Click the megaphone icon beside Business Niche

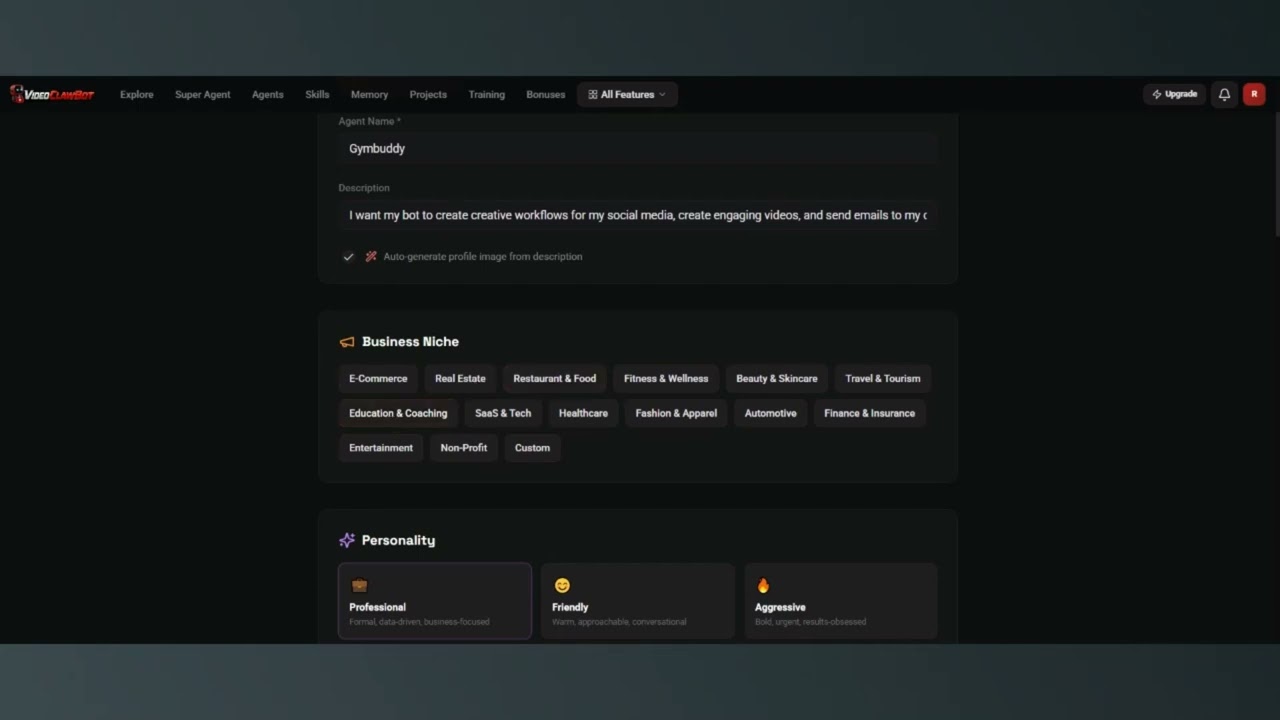click(x=347, y=342)
